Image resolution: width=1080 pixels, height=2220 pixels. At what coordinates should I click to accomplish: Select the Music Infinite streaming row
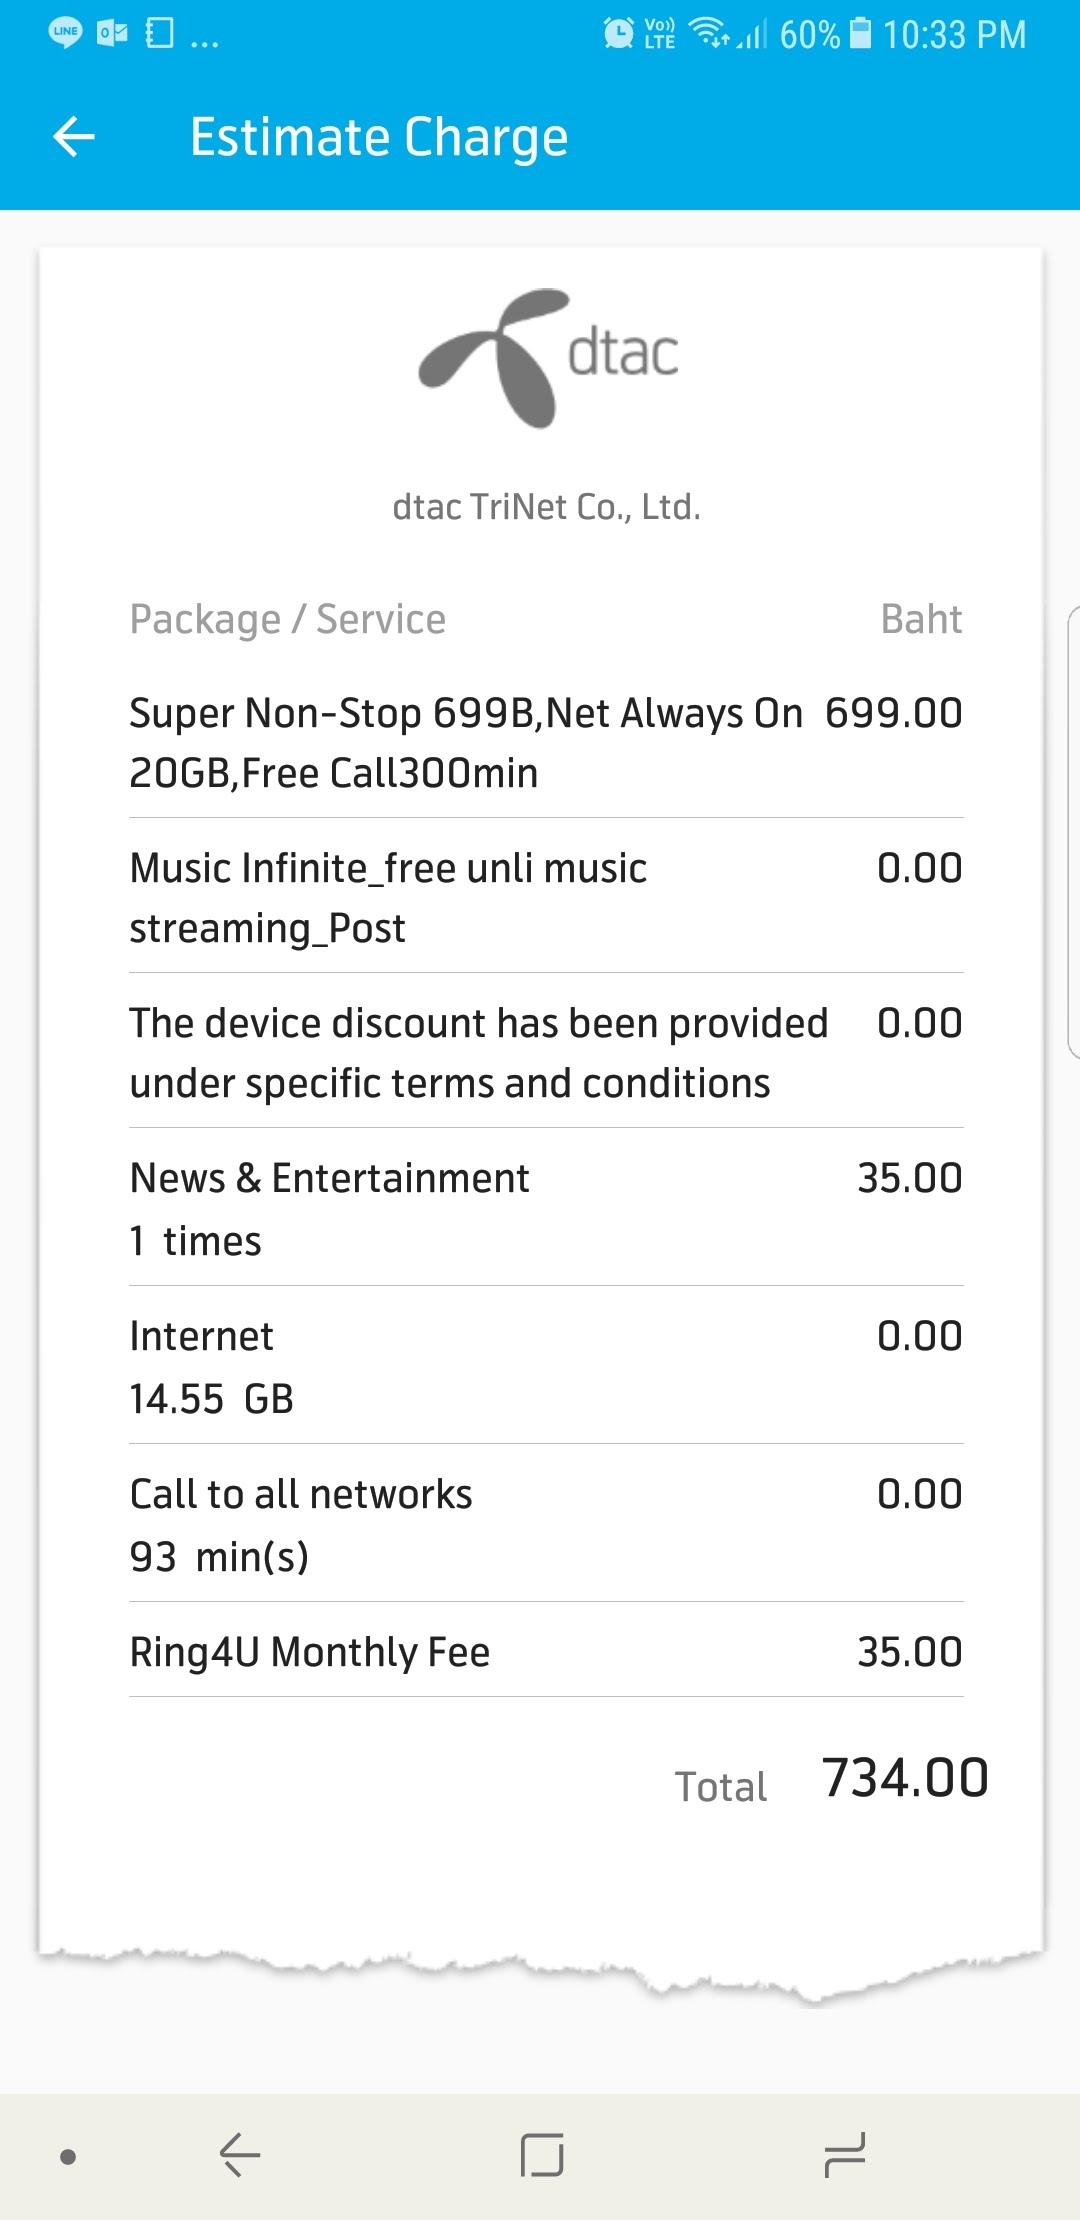tap(546, 897)
